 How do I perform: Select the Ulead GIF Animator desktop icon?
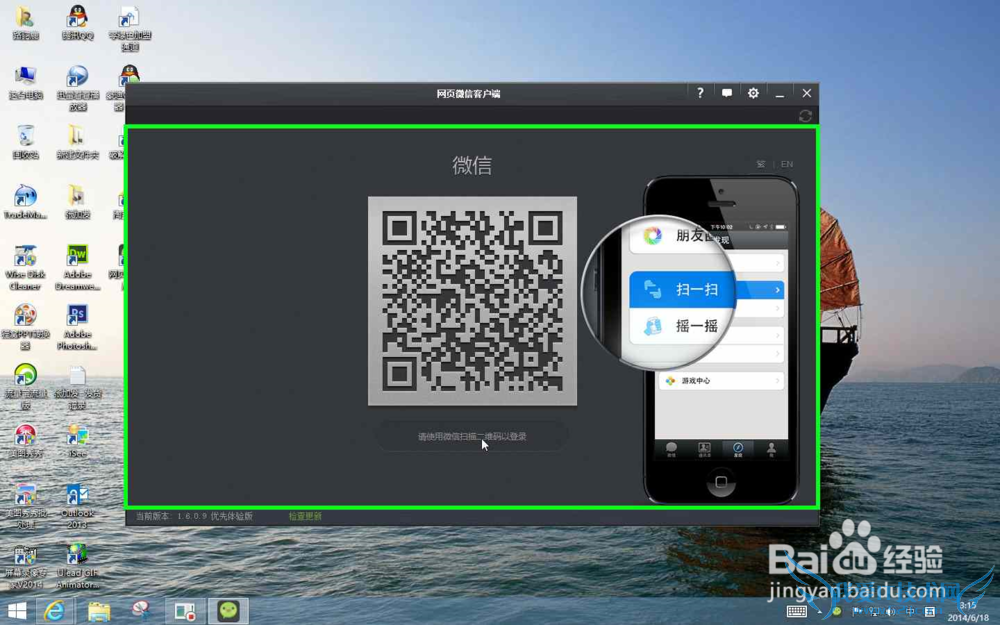(77, 565)
